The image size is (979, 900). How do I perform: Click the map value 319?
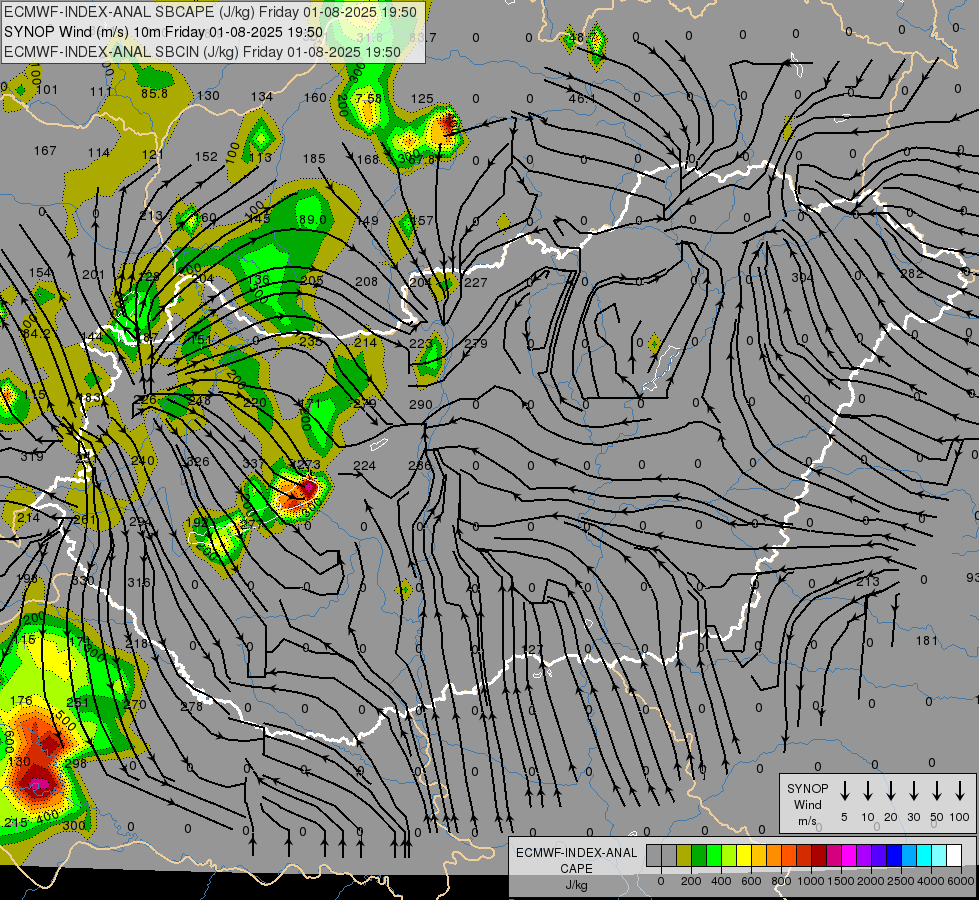(32, 457)
